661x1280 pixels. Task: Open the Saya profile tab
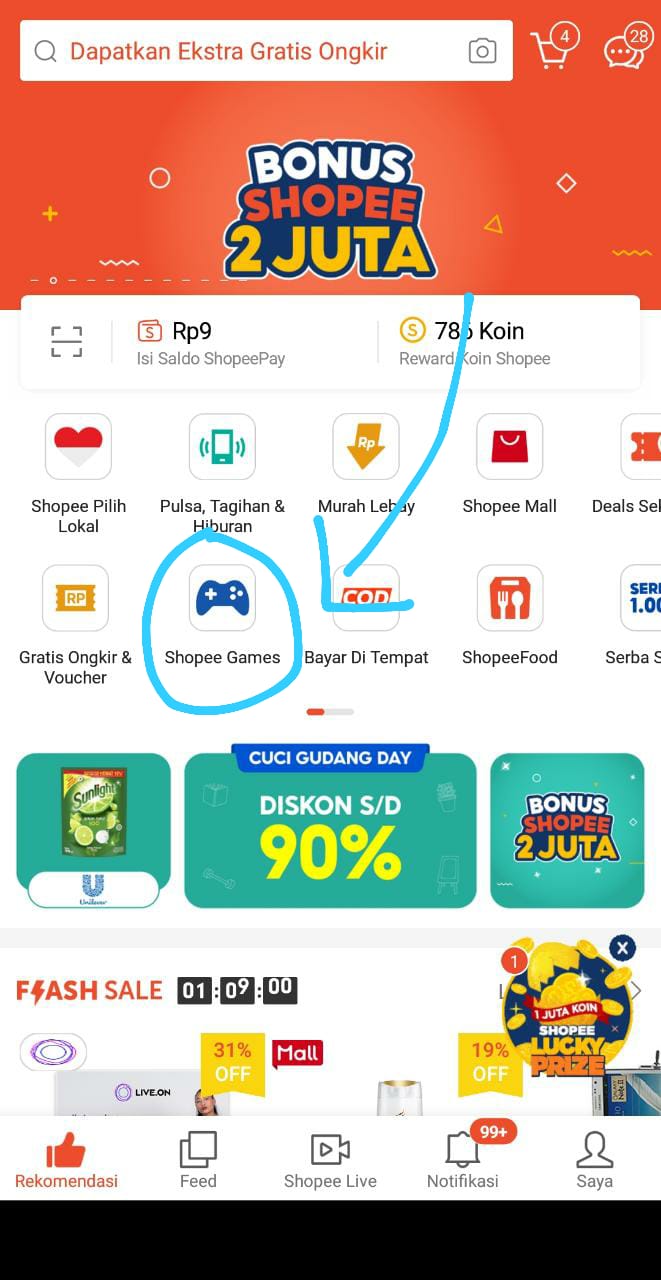tap(594, 1160)
